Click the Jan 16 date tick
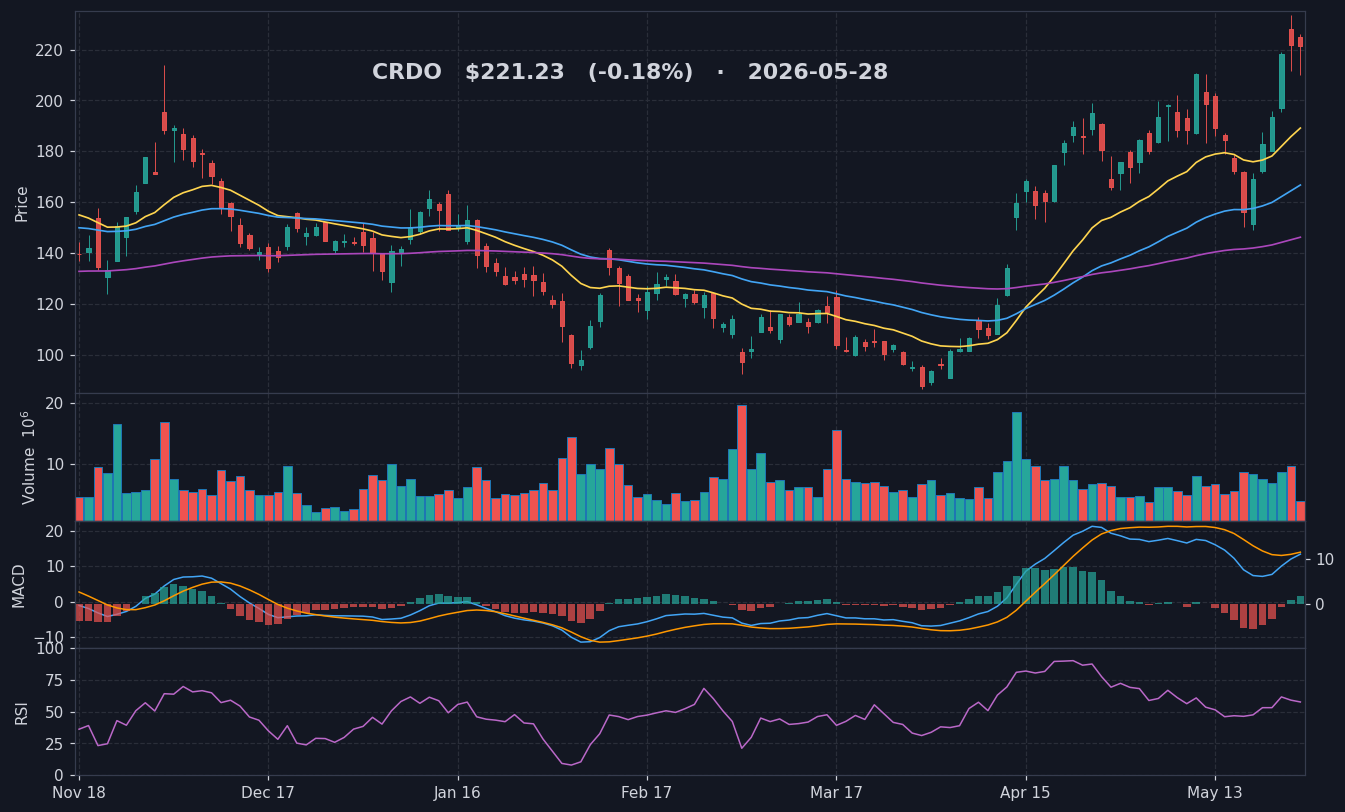Viewport: 1345px width, 812px height. click(458, 793)
